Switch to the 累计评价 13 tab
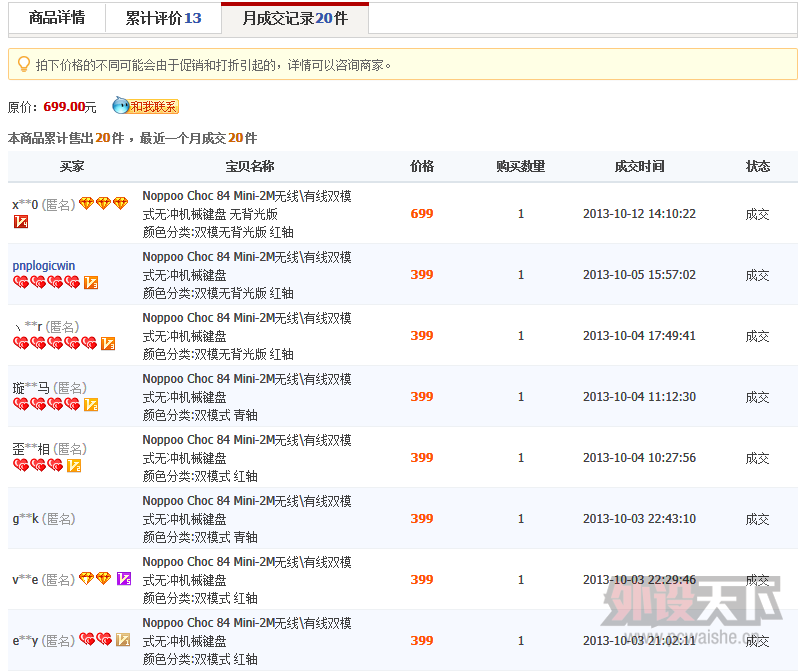The height and width of the screenshot is (671, 801). [163, 18]
